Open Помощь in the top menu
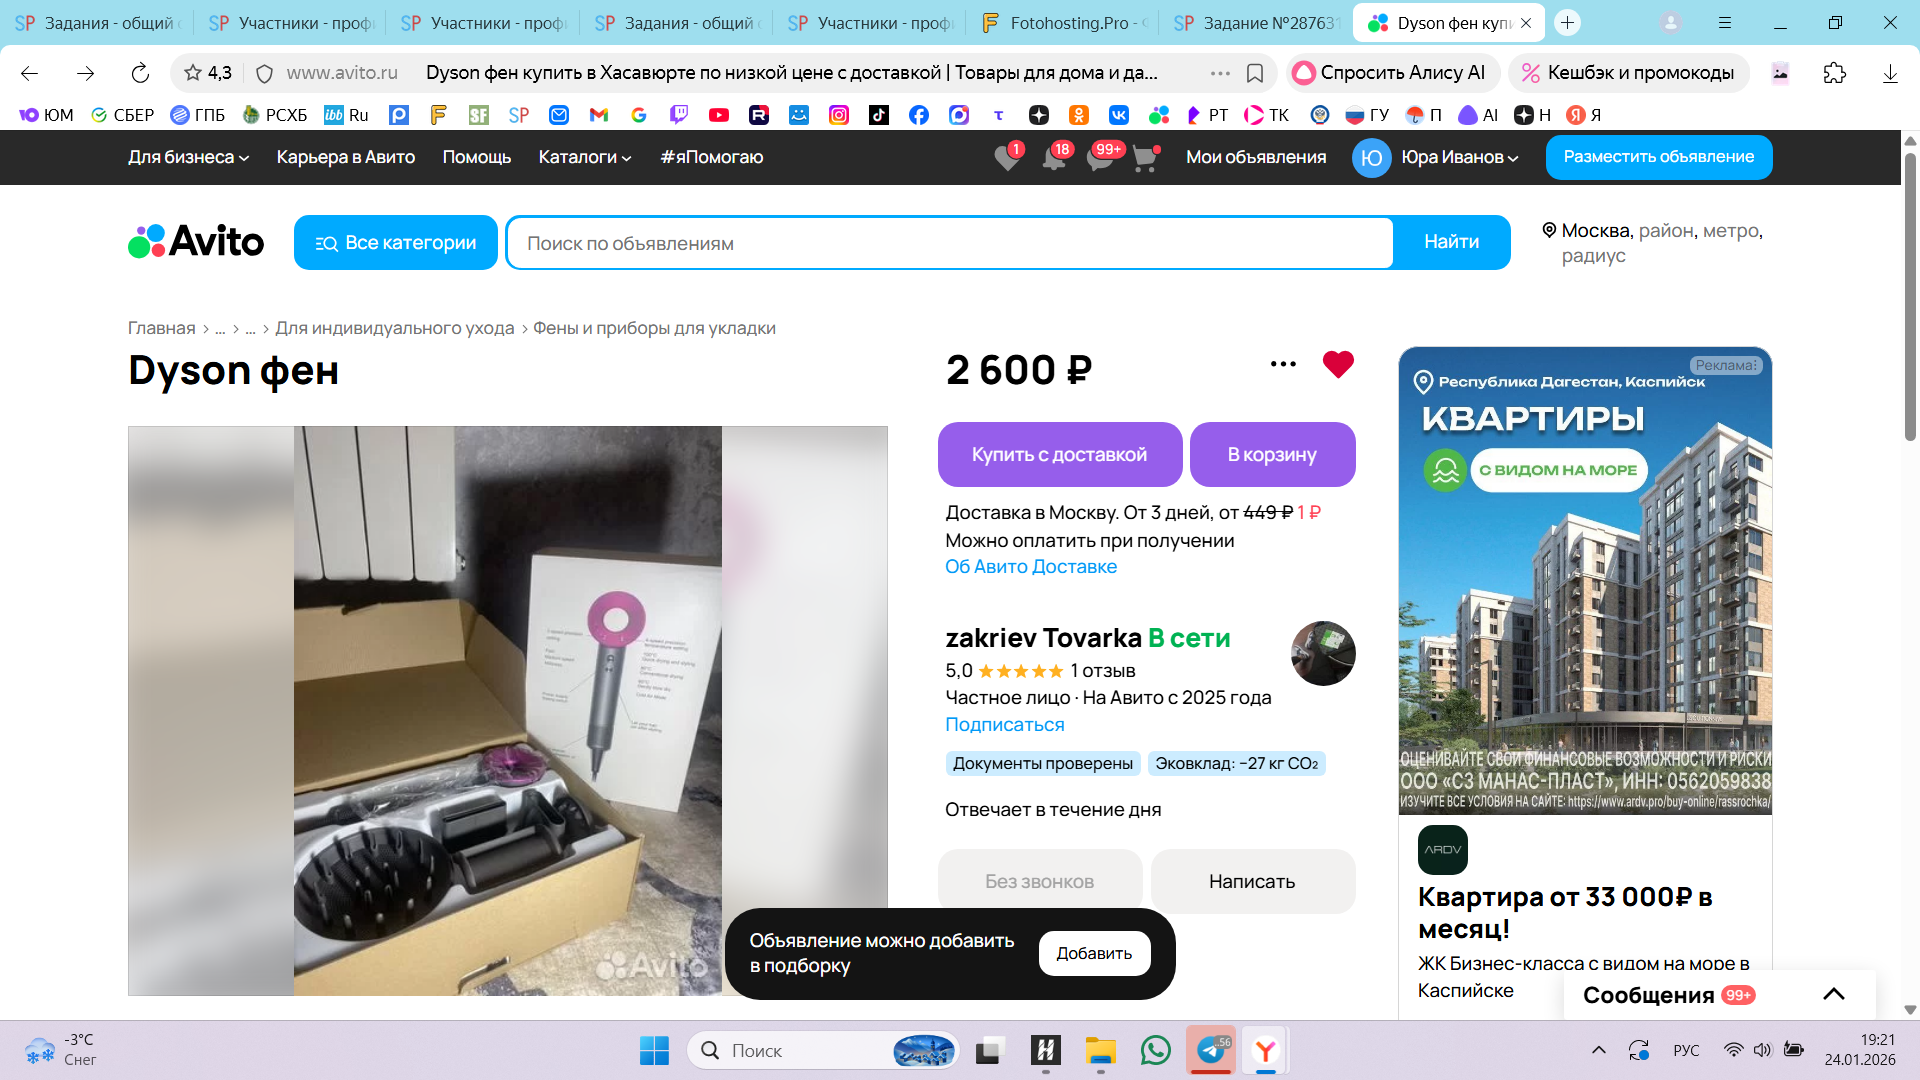The height and width of the screenshot is (1080, 1920). coord(476,157)
